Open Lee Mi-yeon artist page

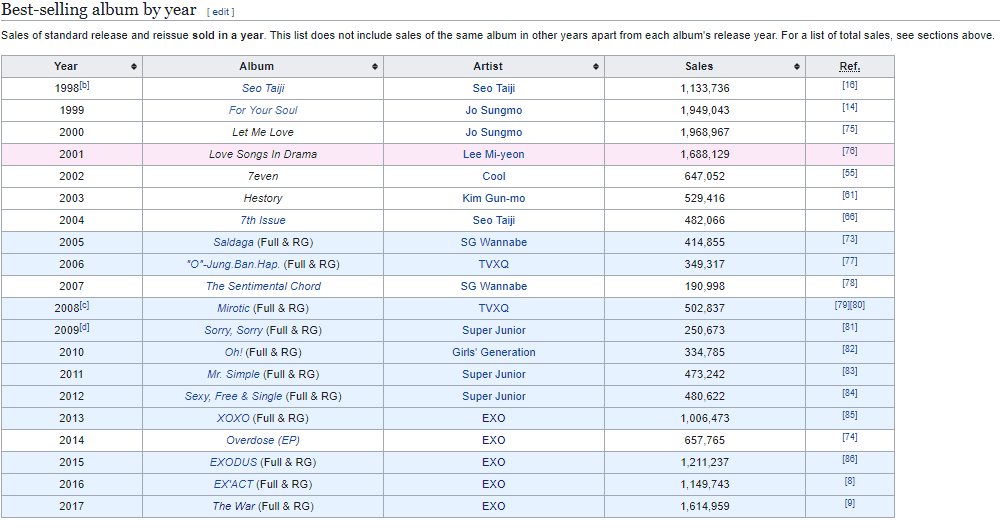click(494, 154)
